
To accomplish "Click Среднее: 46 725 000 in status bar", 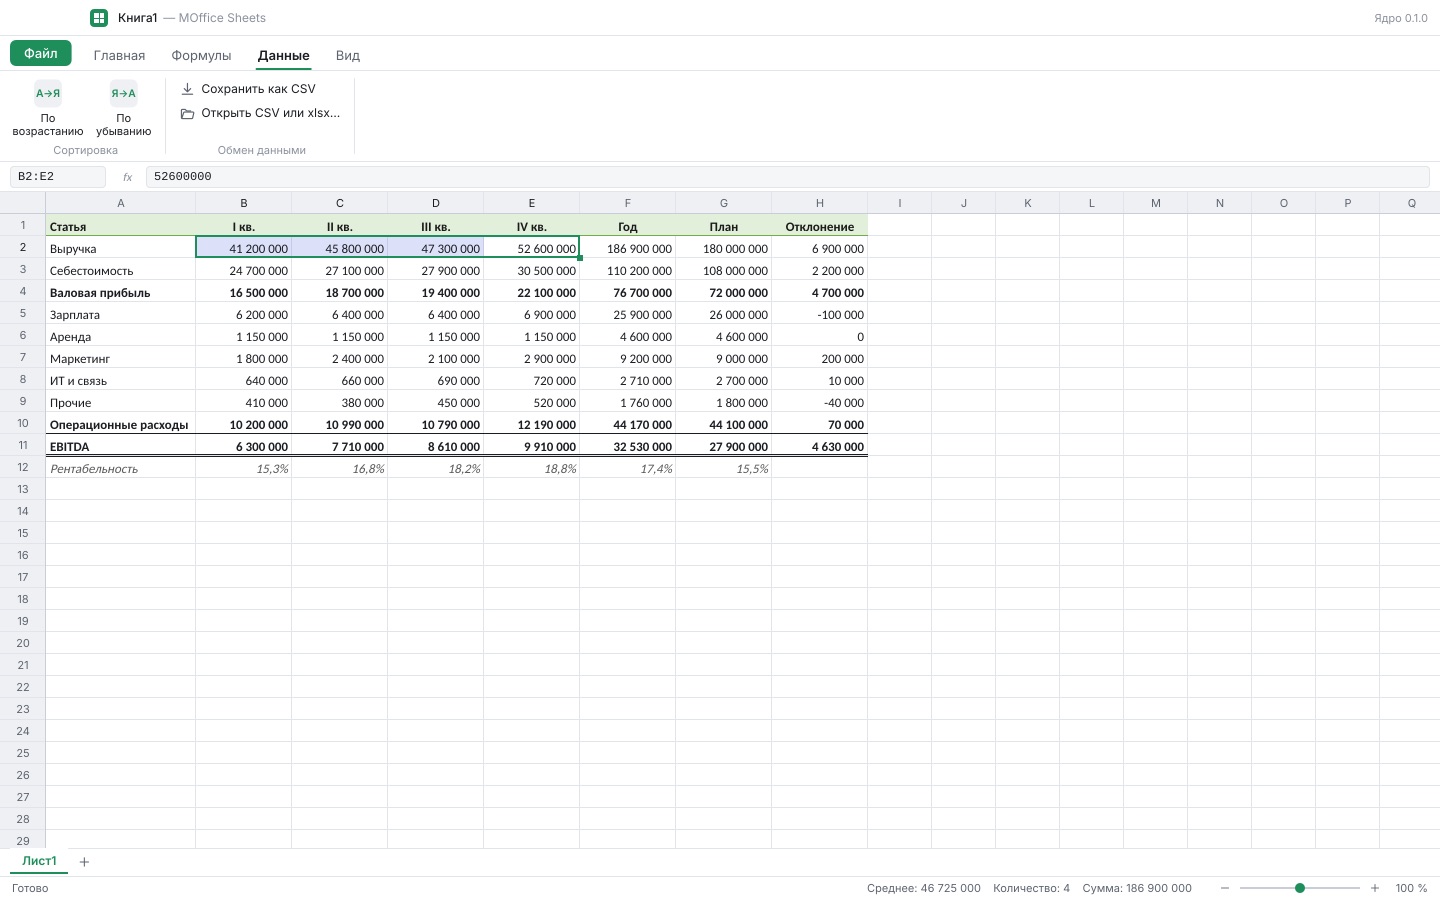I will (x=924, y=888).
